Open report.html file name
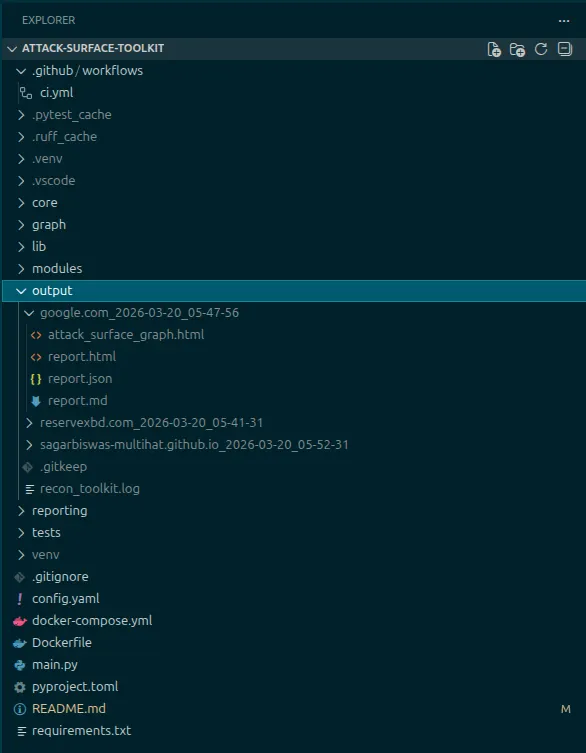Image resolution: width=586 pixels, height=753 pixels. [x=82, y=357]
